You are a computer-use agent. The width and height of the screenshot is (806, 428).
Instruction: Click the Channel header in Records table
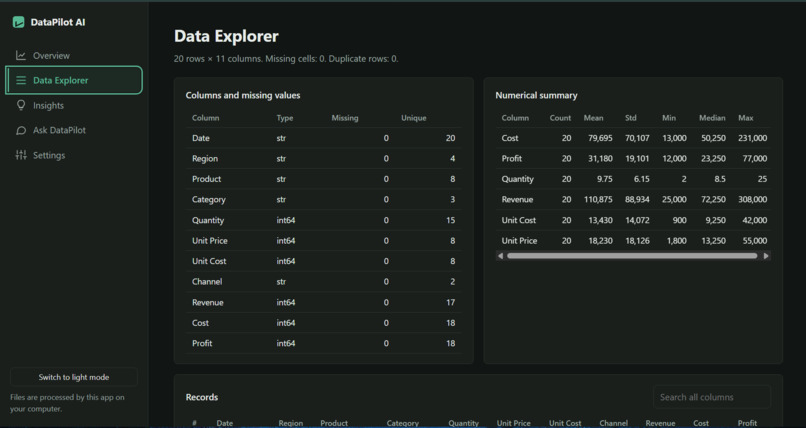click(613, 423)
